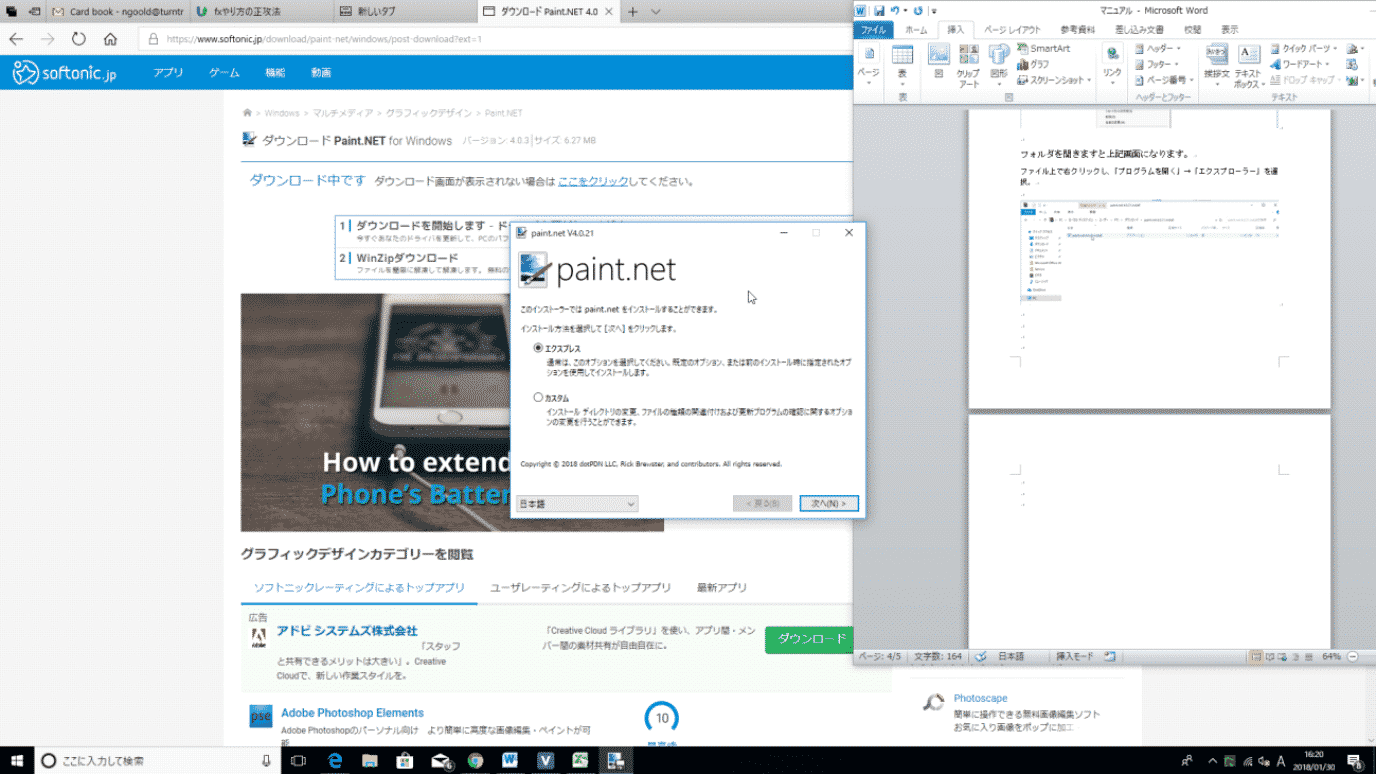Open the ヘッダー dropdown

(x=1158, y=48)
